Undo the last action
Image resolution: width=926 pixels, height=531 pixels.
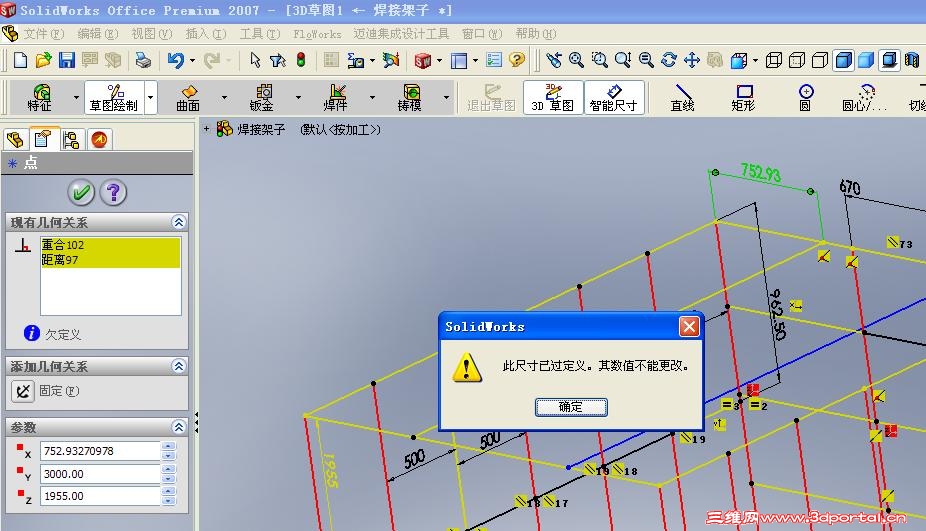pos(175,60)
